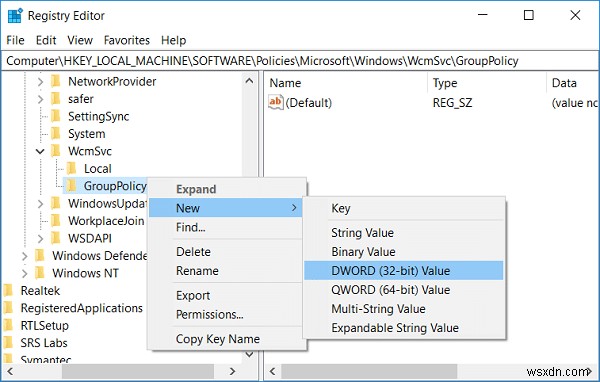Expand the Windows Defender key
Screen dimensions: 600x382
tap(24, 256)
